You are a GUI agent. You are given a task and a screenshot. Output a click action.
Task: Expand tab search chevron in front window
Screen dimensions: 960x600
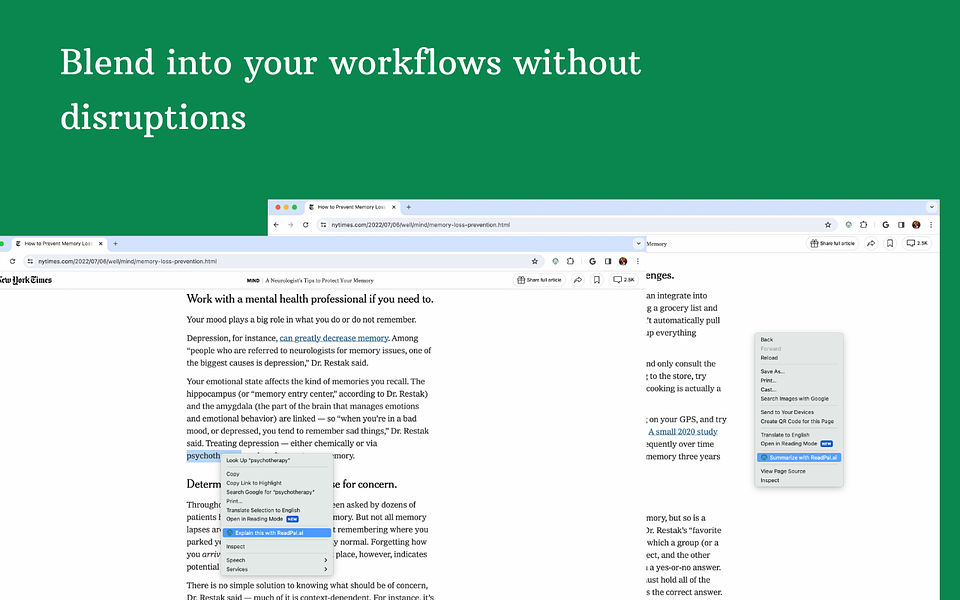tap(639, 244)
